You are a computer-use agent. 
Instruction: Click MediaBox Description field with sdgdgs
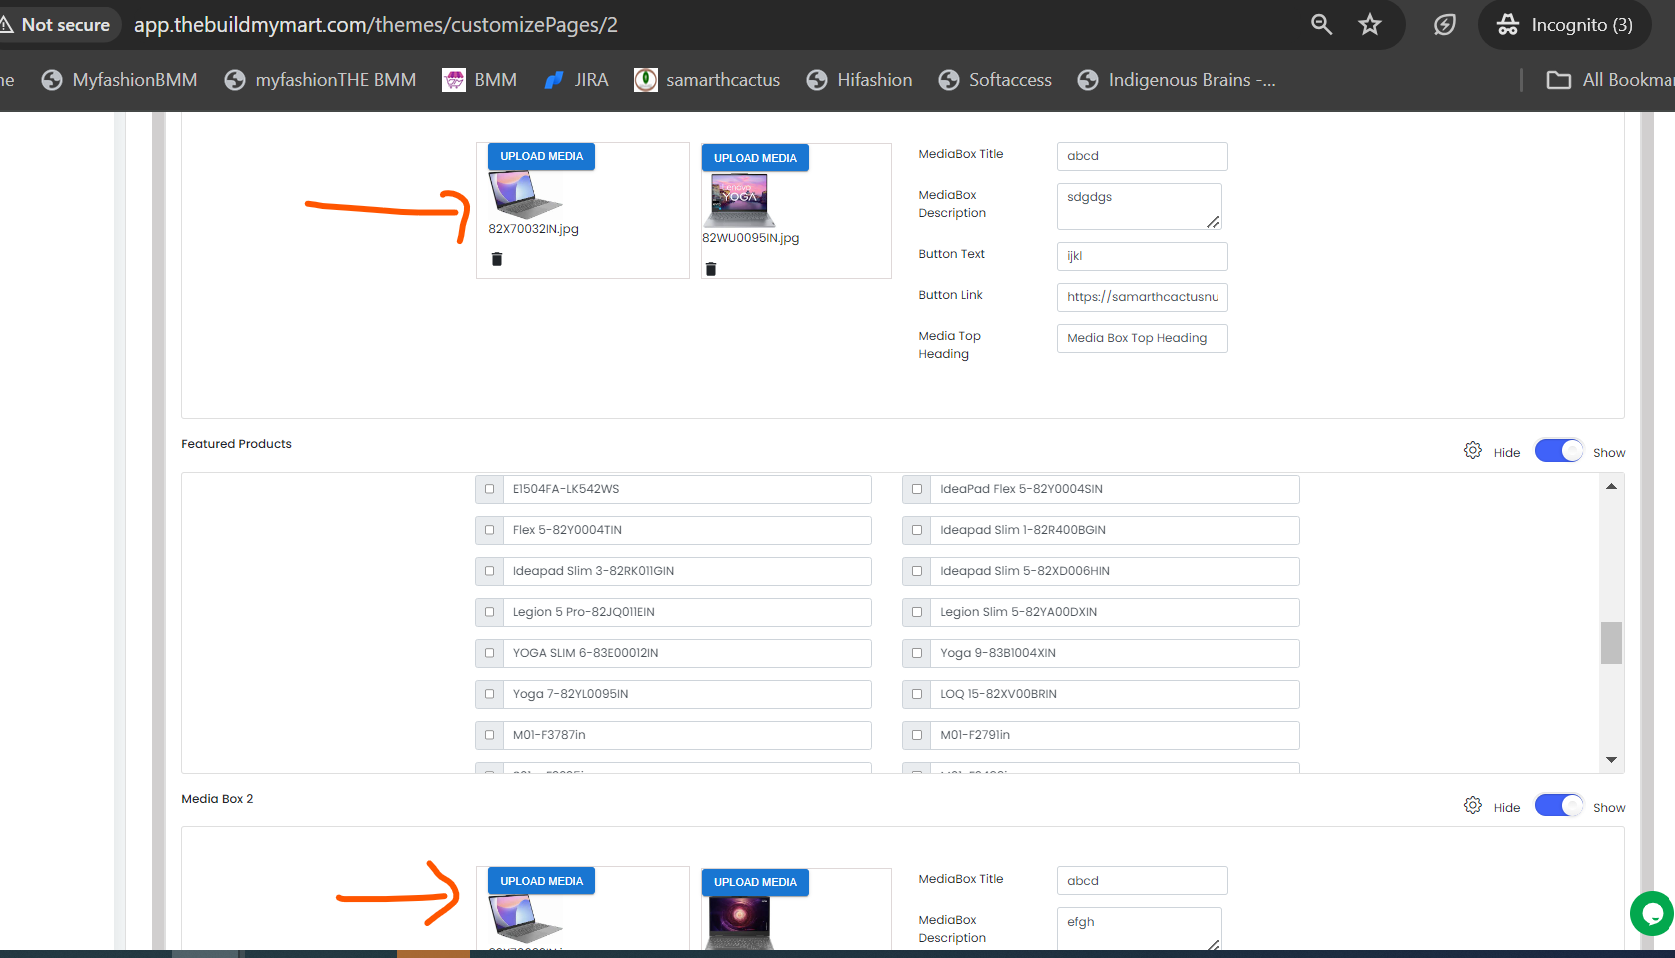[1139, 206]
